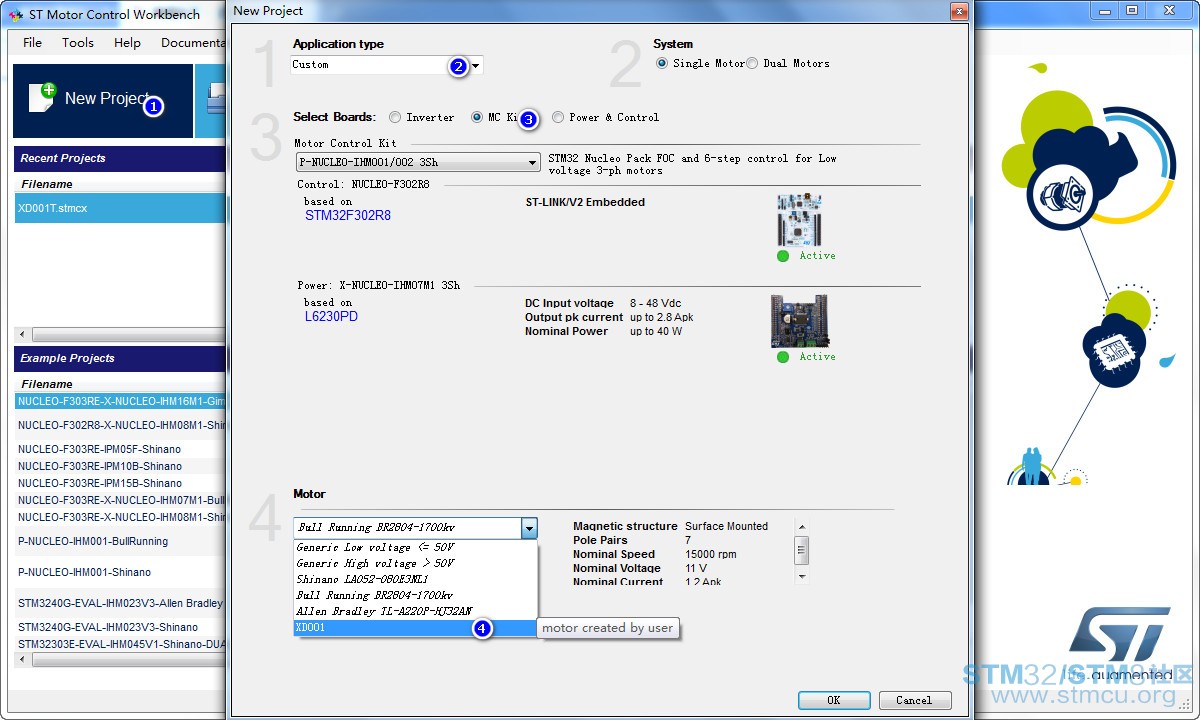Select Generic Low voltage <= 50V motor
This screenshot has height=720, width=1200.
tap(415, 548)
